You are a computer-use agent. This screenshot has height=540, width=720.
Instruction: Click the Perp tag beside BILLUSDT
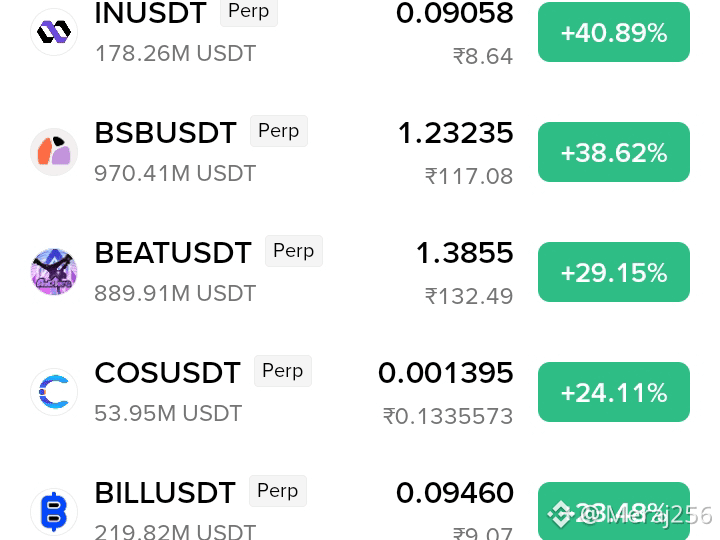(x=278, y=491)
